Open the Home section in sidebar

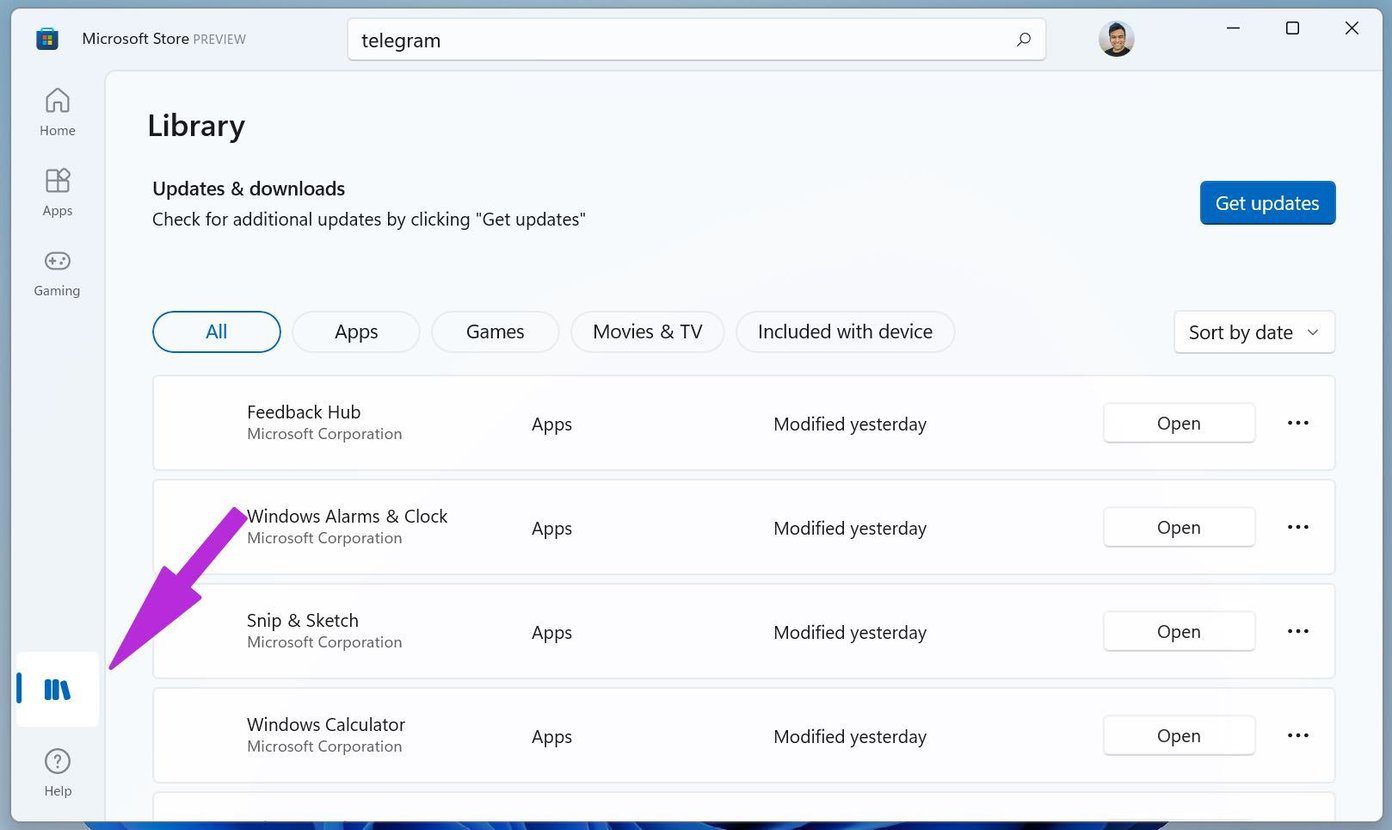tap(57, 112)
